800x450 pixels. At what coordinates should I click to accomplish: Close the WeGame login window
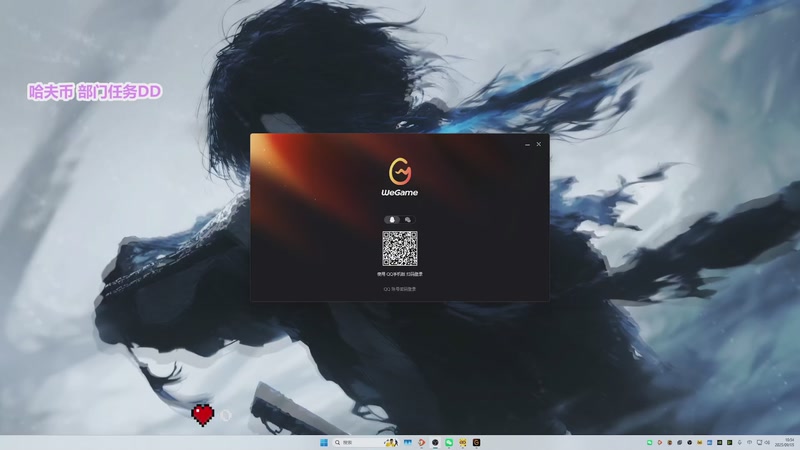(x=539, y=144)
